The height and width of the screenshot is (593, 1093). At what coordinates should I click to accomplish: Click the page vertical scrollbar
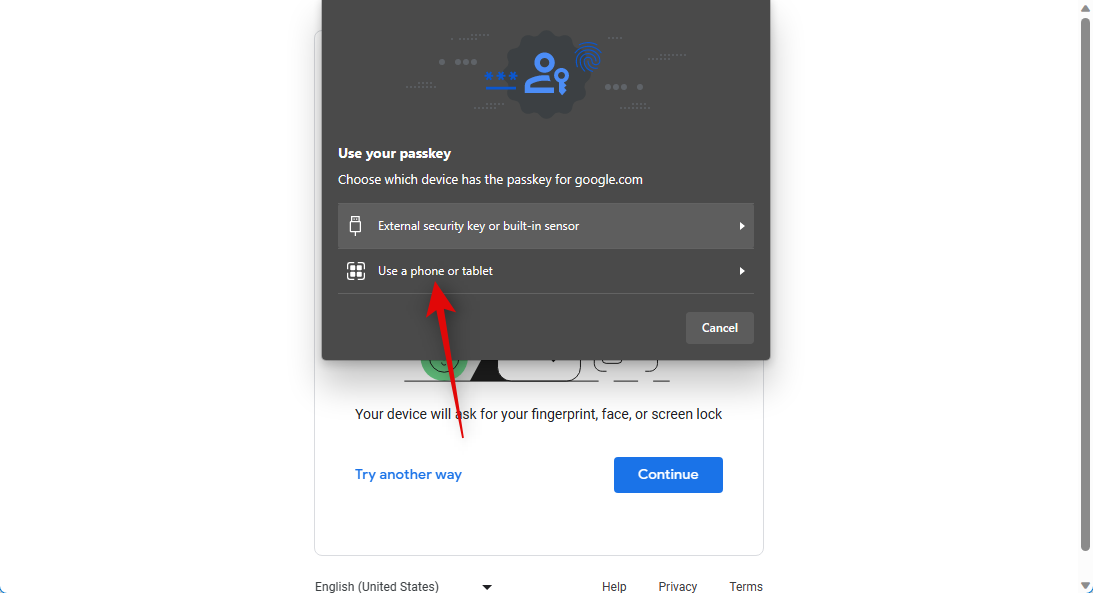click(1085, 284)
